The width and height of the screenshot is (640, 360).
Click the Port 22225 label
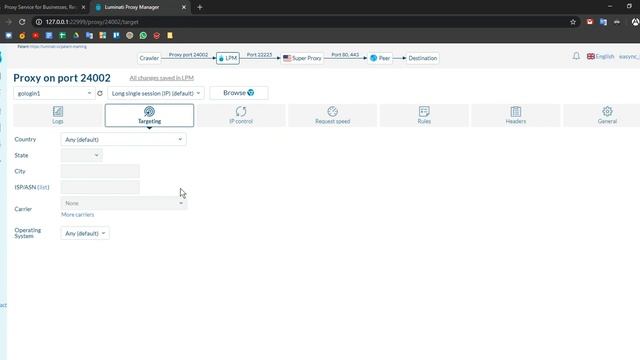pyautogui.click(x=259, y=55)
